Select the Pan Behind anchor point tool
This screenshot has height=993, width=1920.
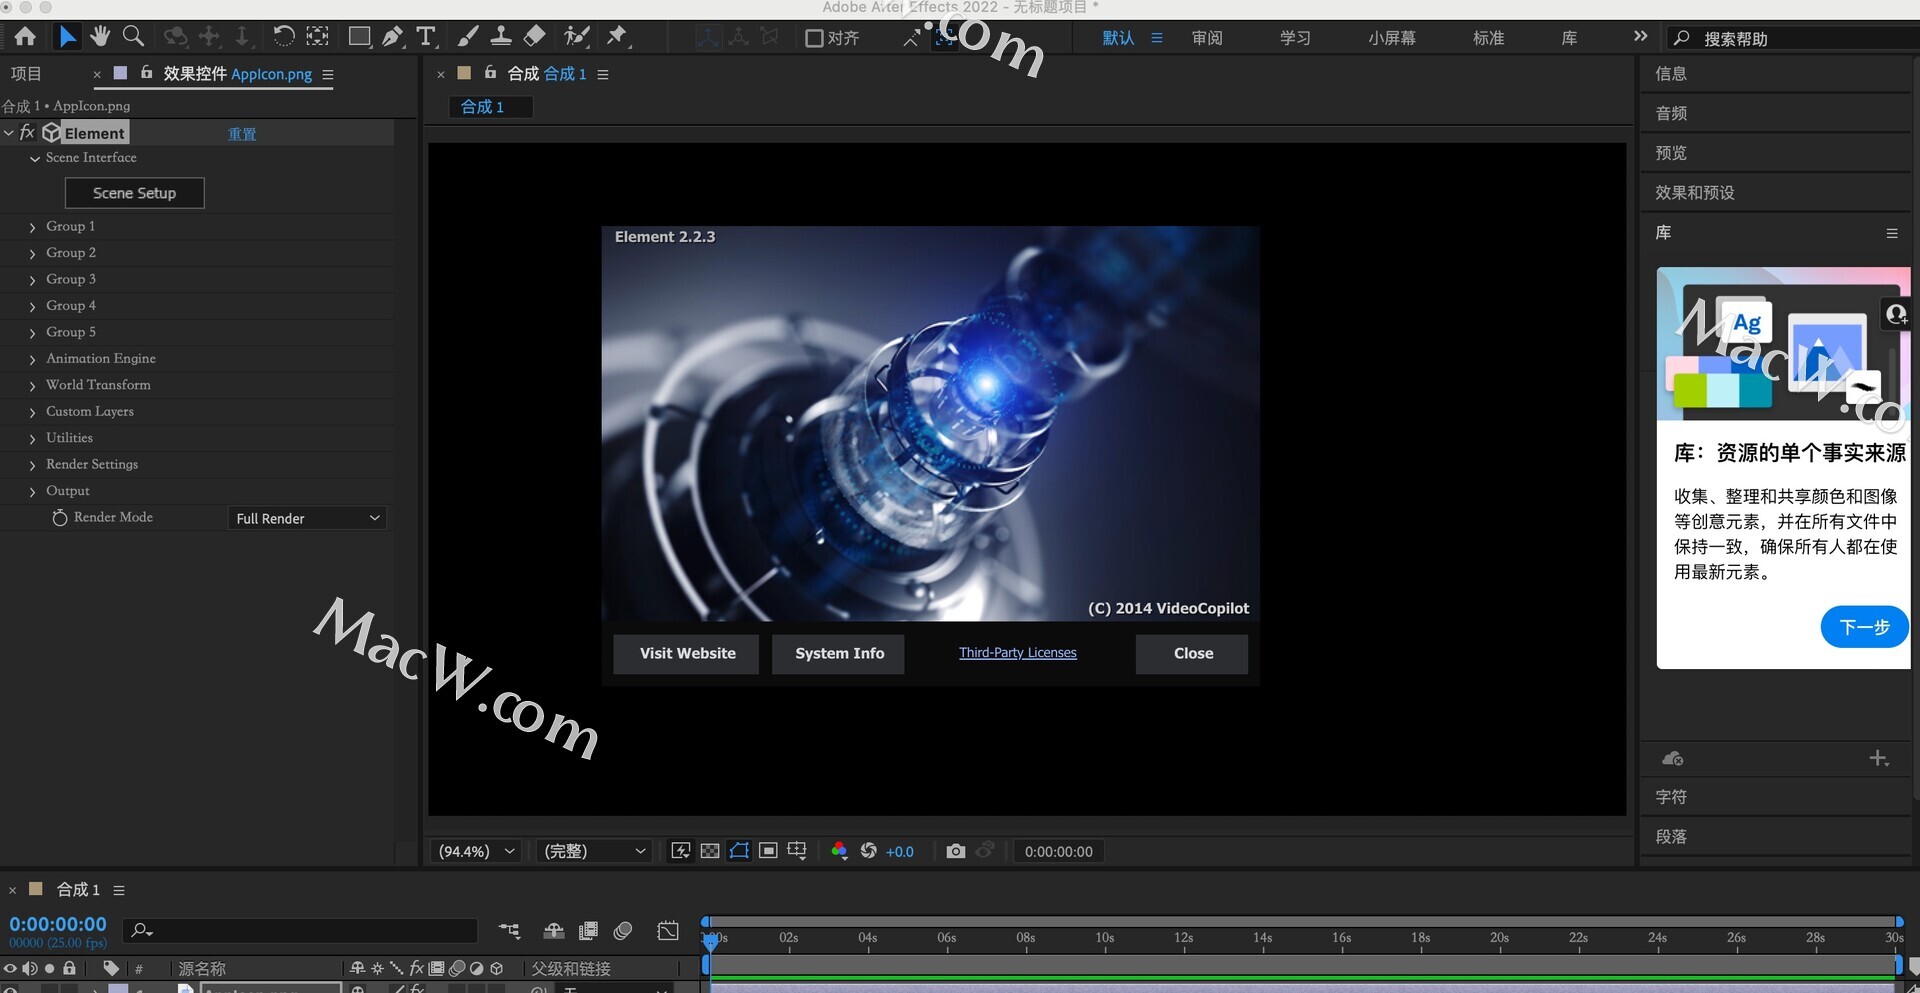click(x=317, y=37)
